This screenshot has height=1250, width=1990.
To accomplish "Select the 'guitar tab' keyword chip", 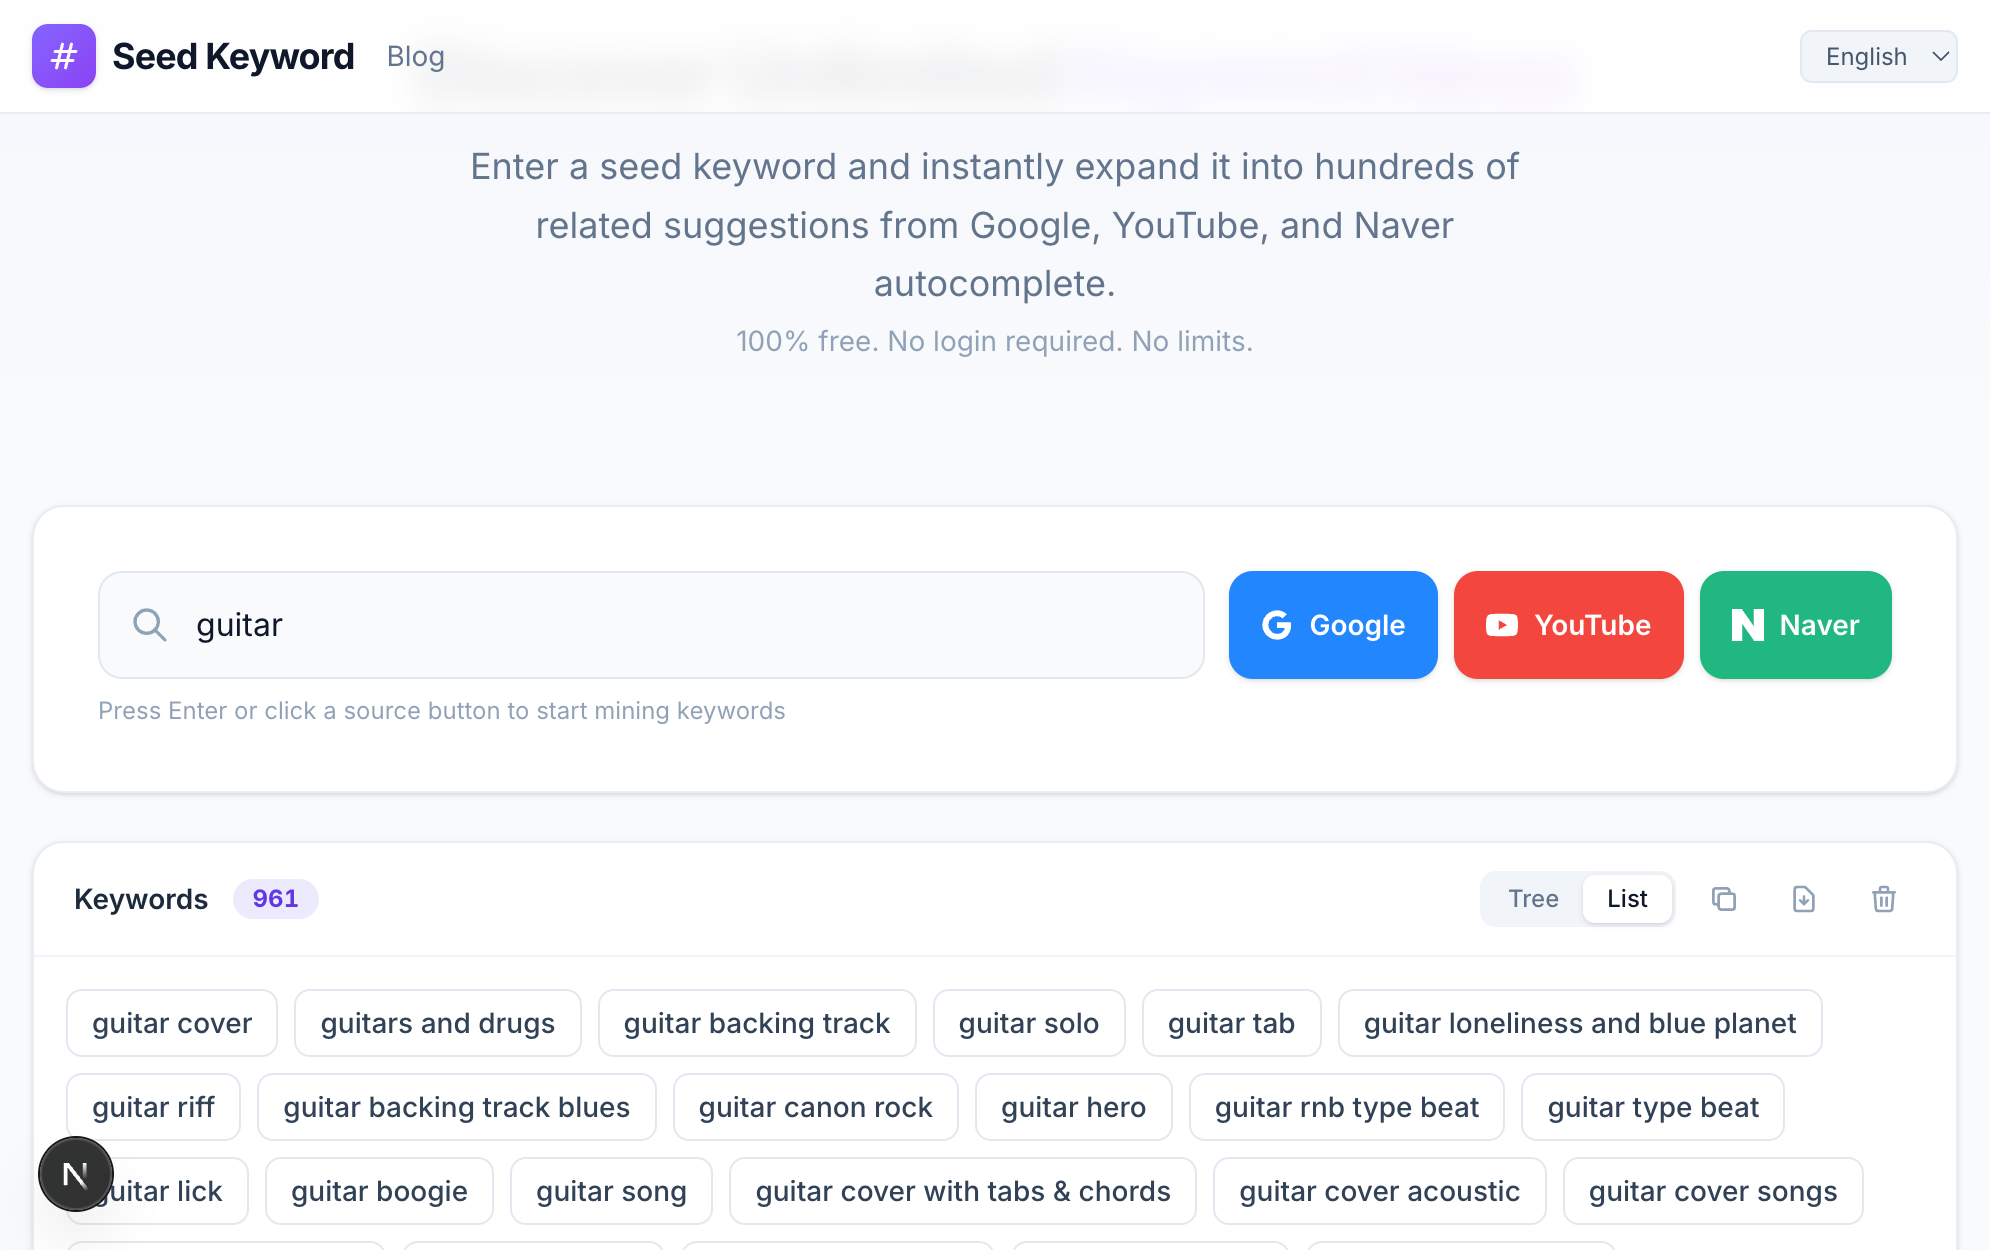I will click(1232, 1023).
